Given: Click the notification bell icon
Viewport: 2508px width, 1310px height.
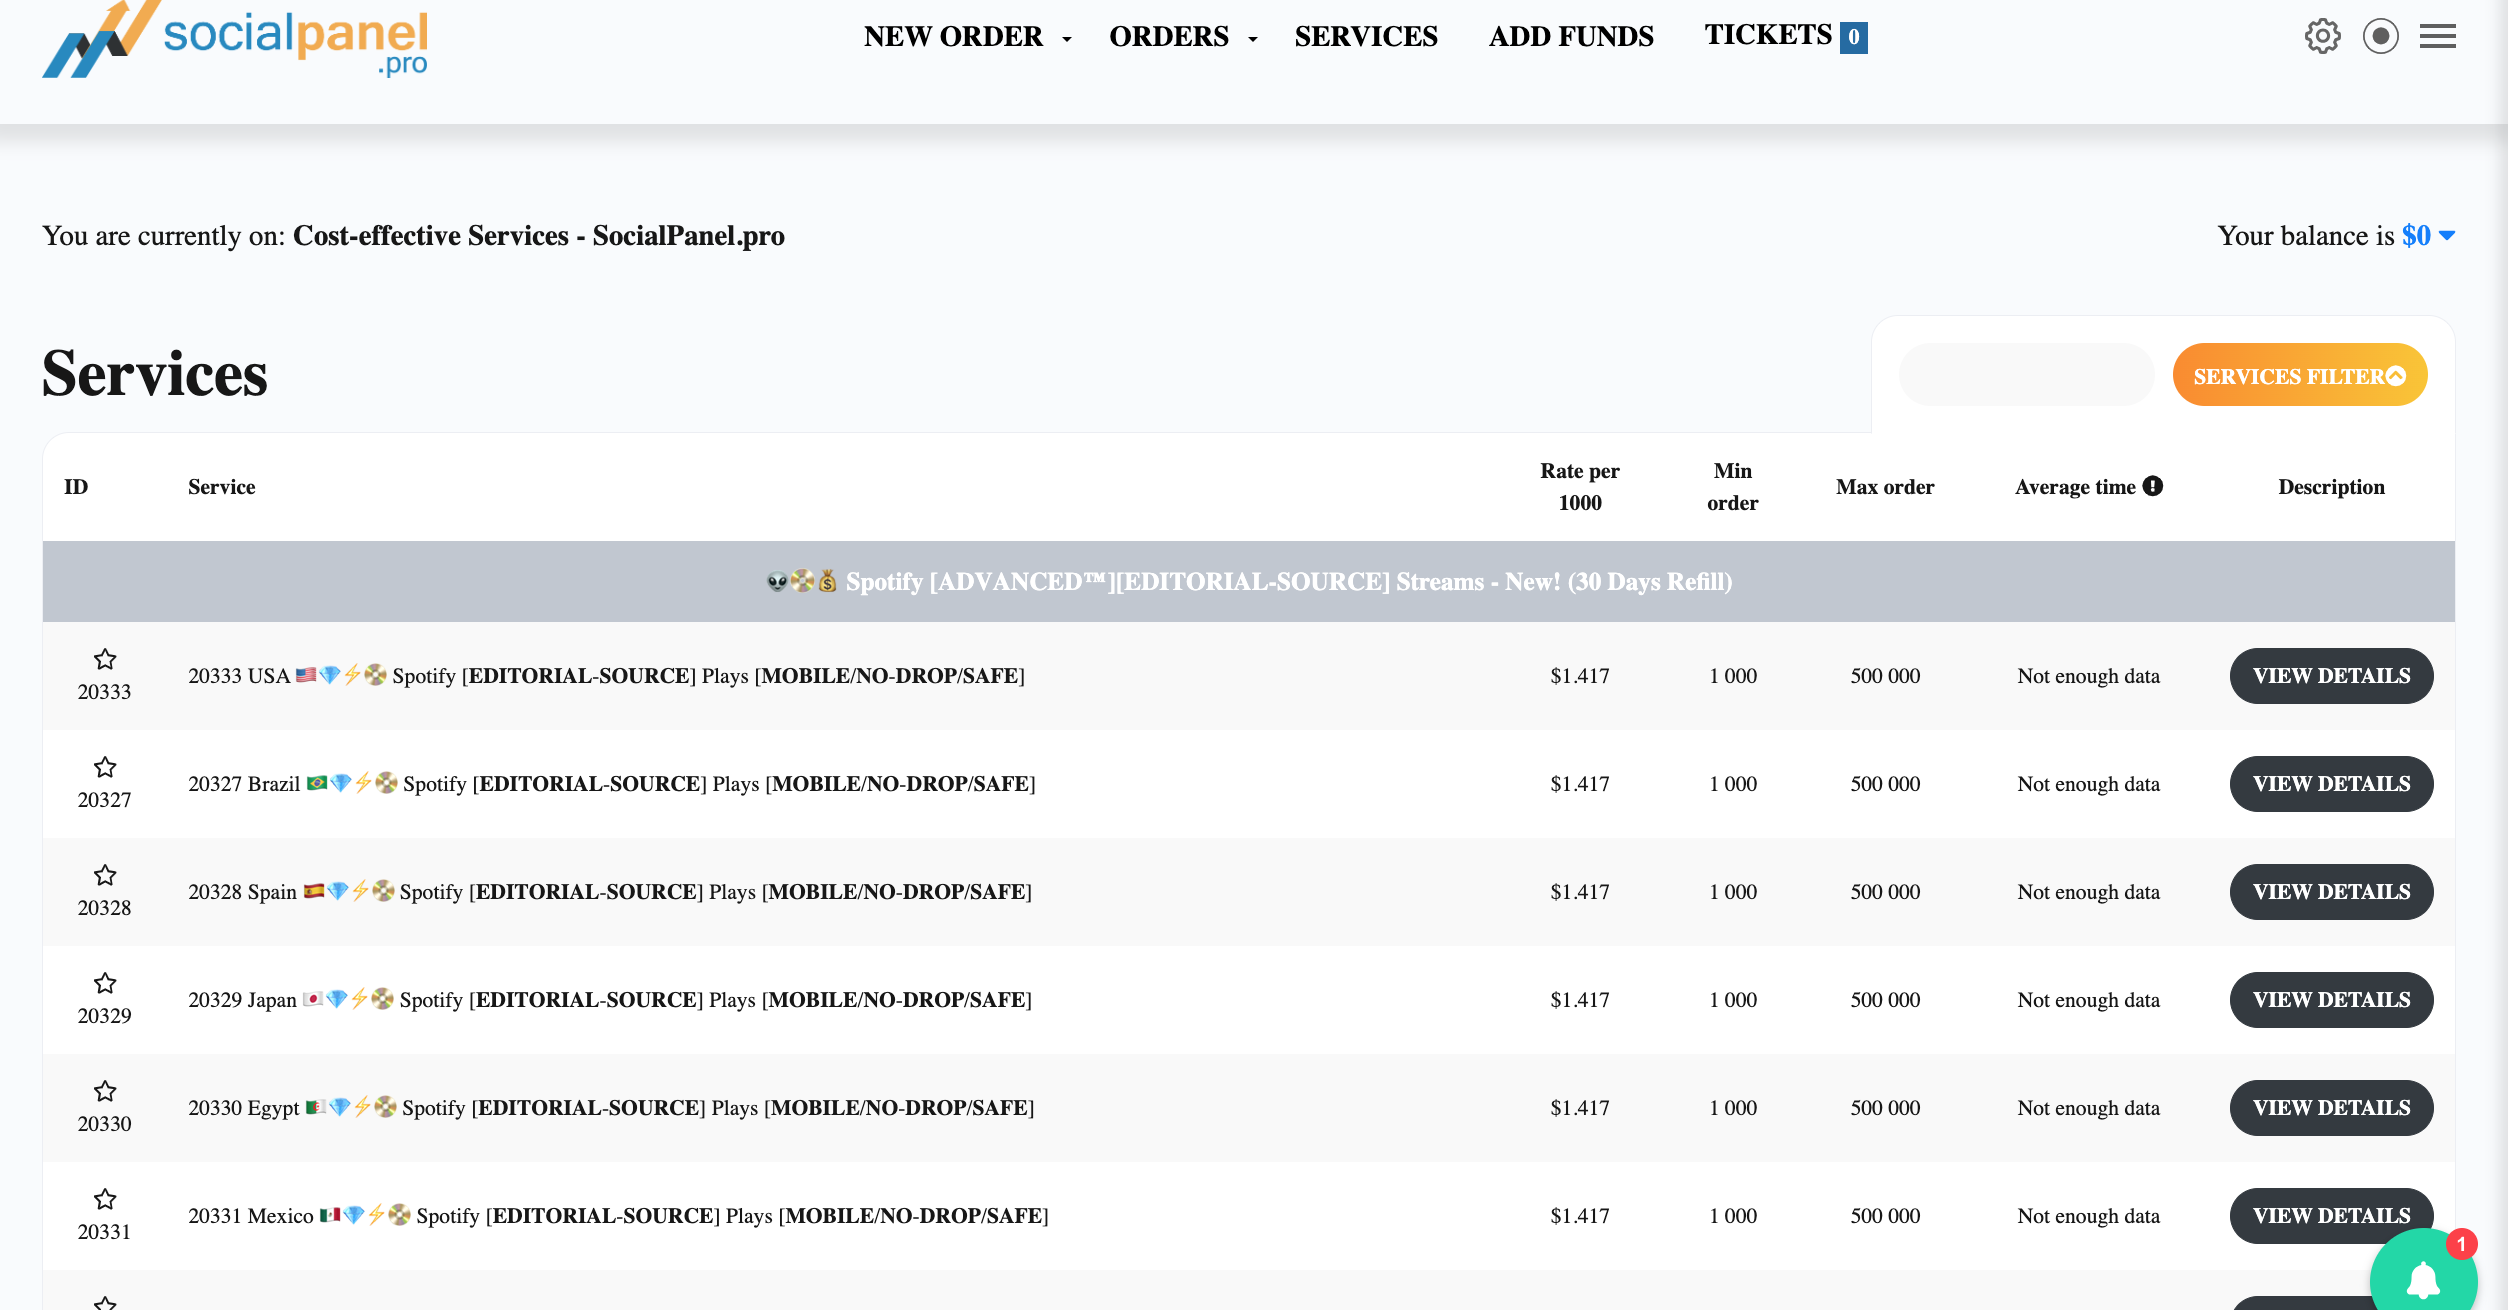Looking at the screenshot, I should pyautogui.click(x=2423, y=1278).
